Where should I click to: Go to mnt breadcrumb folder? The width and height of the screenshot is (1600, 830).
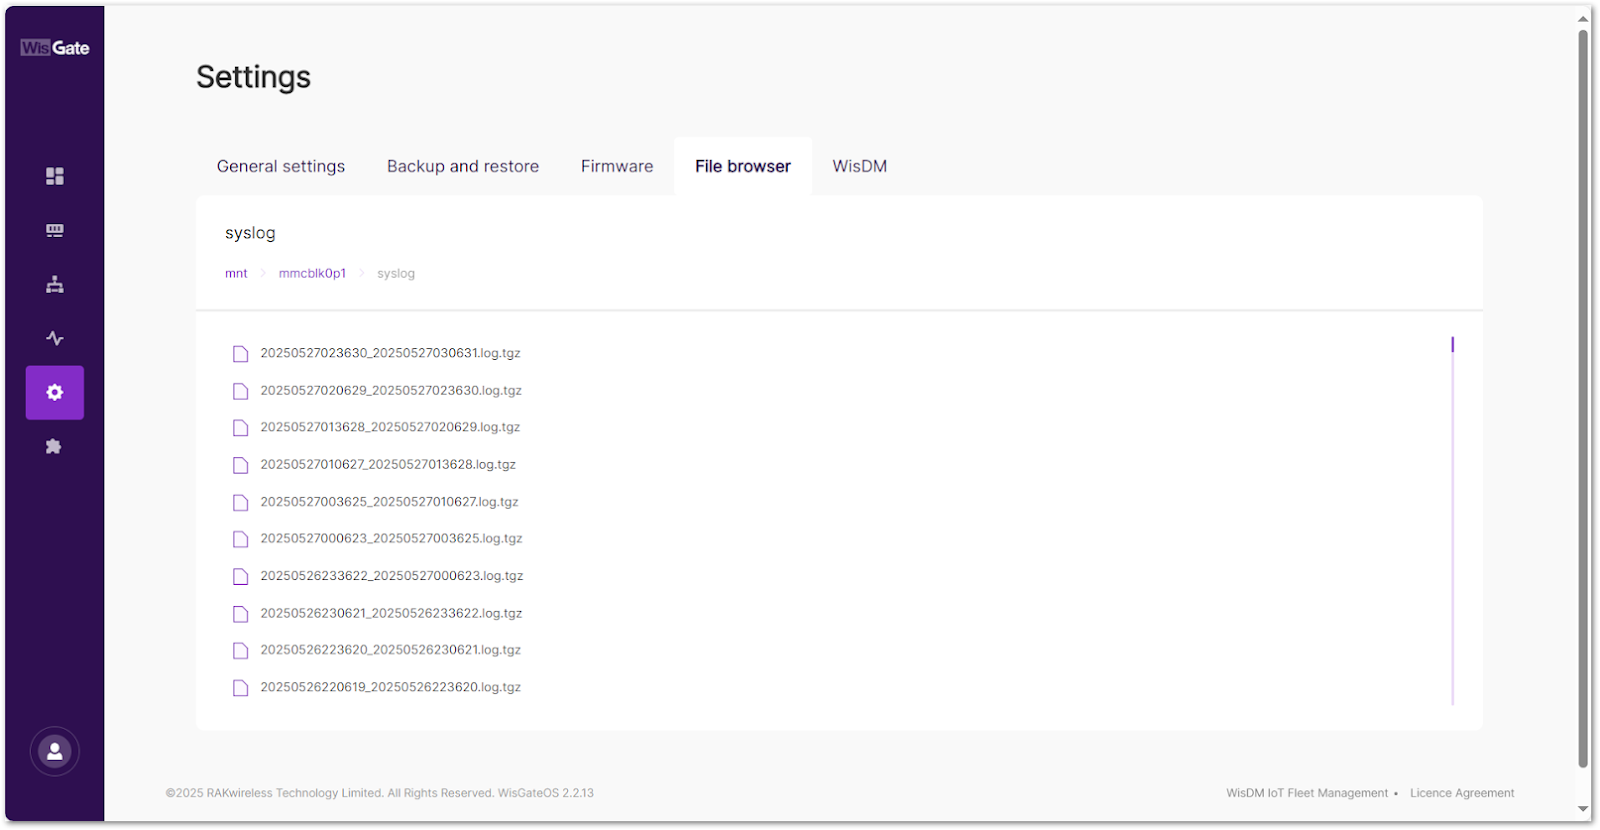pos(236,273)
